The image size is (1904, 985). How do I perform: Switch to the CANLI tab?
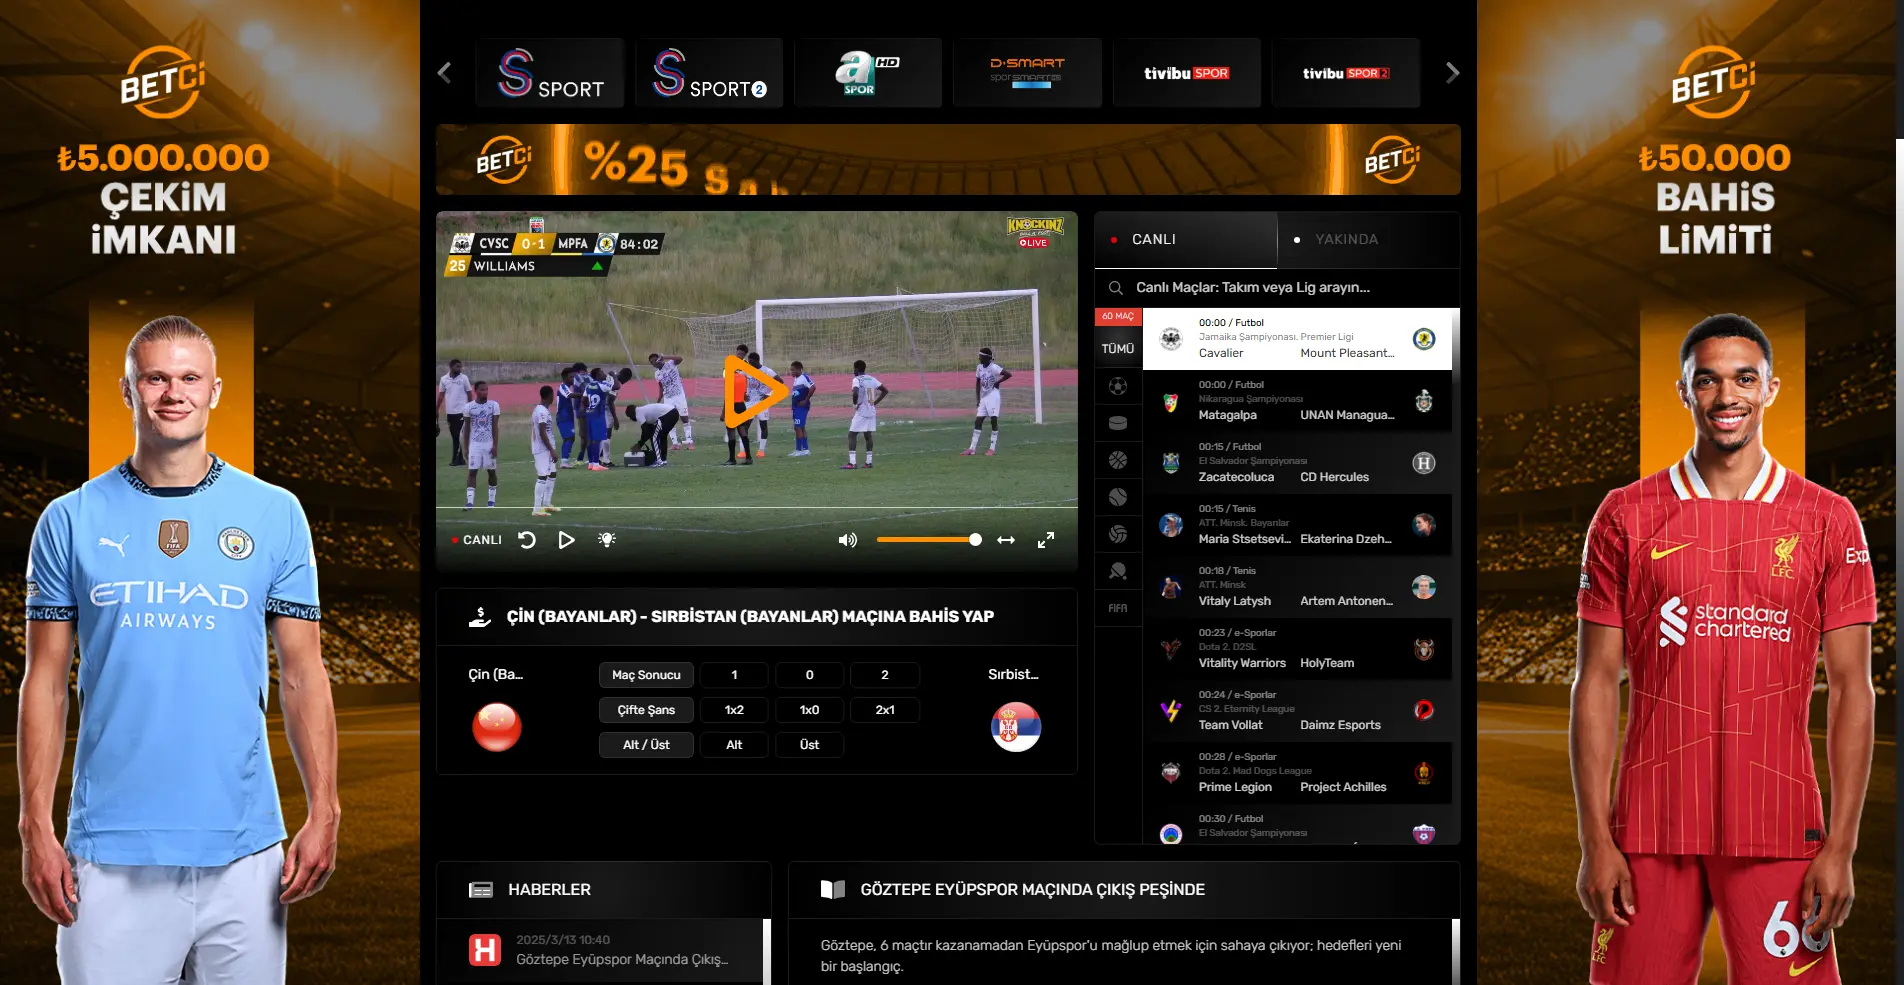coord(1155,240)
